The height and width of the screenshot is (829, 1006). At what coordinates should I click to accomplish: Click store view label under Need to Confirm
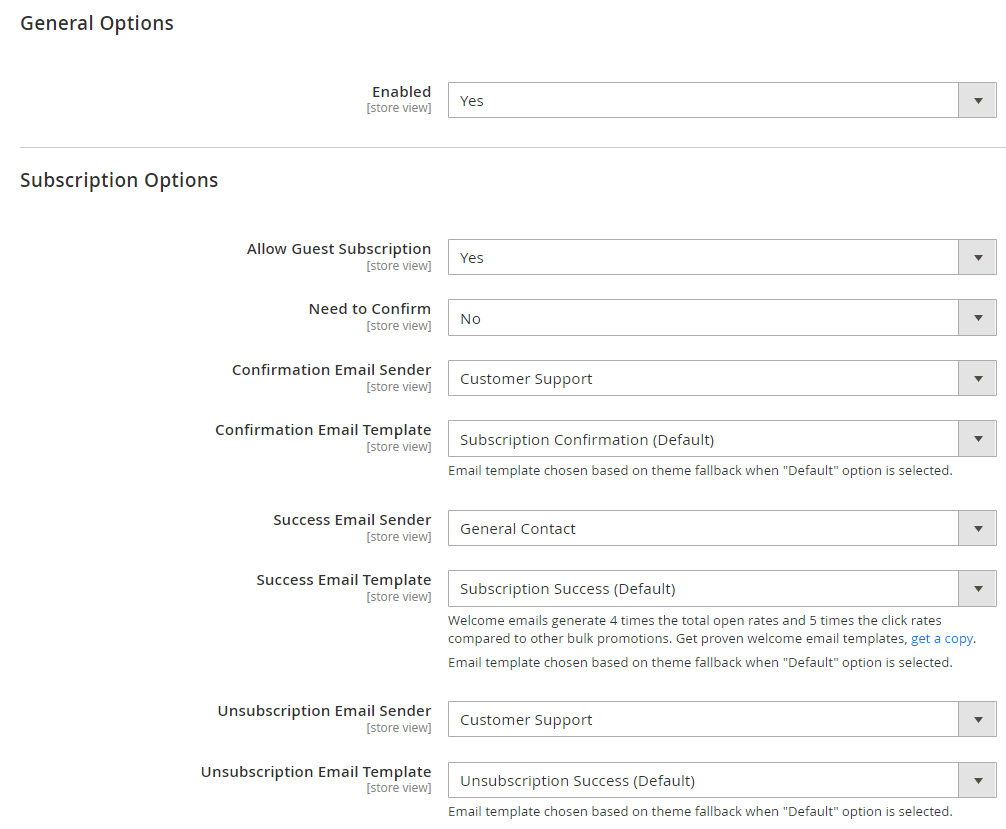click(399, 325)
